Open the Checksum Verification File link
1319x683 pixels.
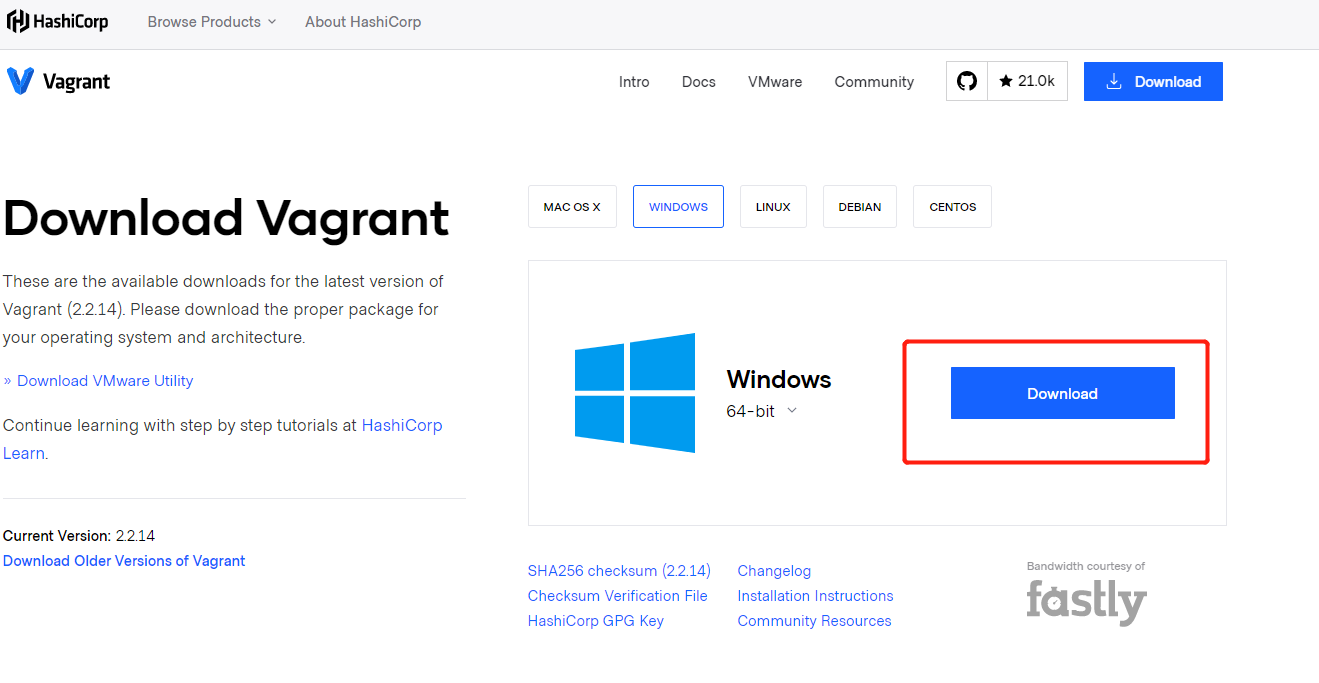(x=617, y=596)
